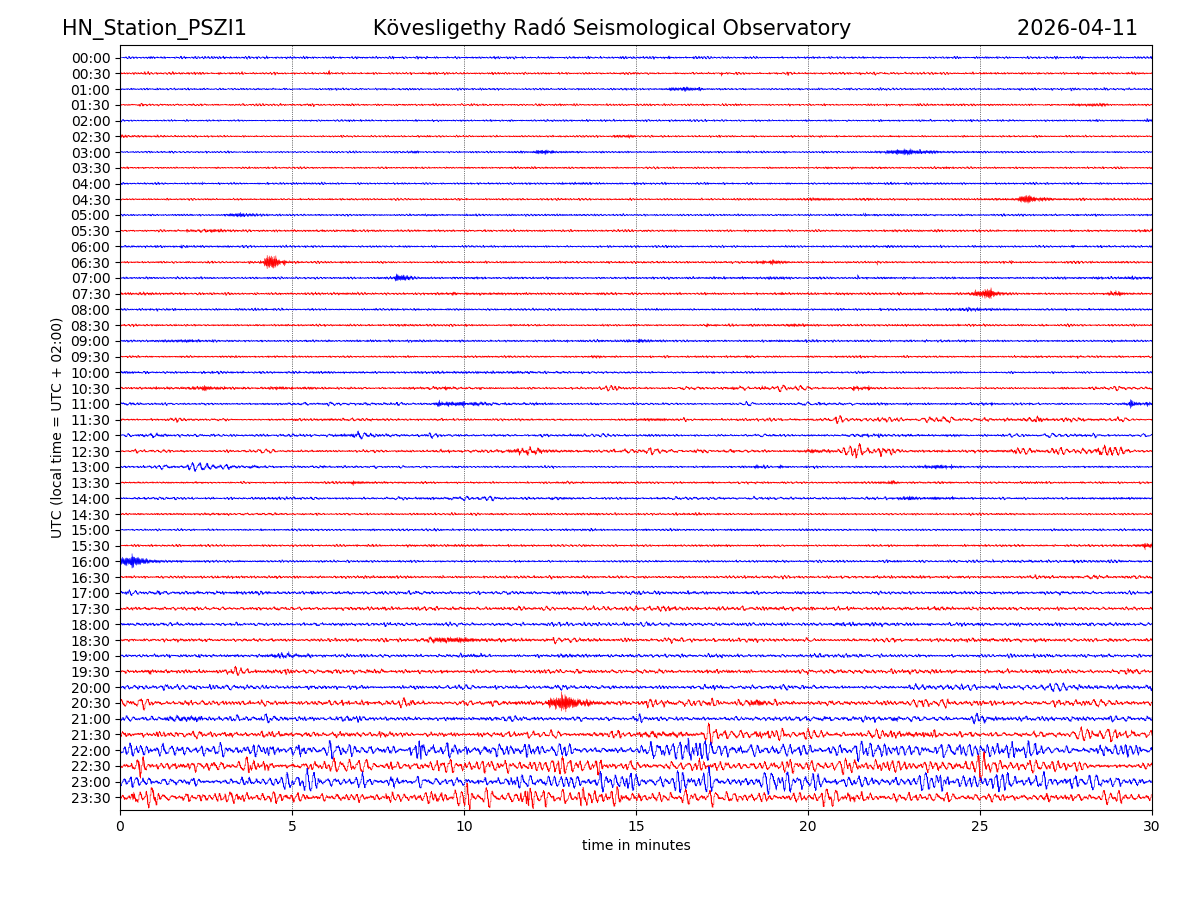Click the red burst on the 06:30 trace
This screenshot has width=1200, height=900.
pos(271,262)
